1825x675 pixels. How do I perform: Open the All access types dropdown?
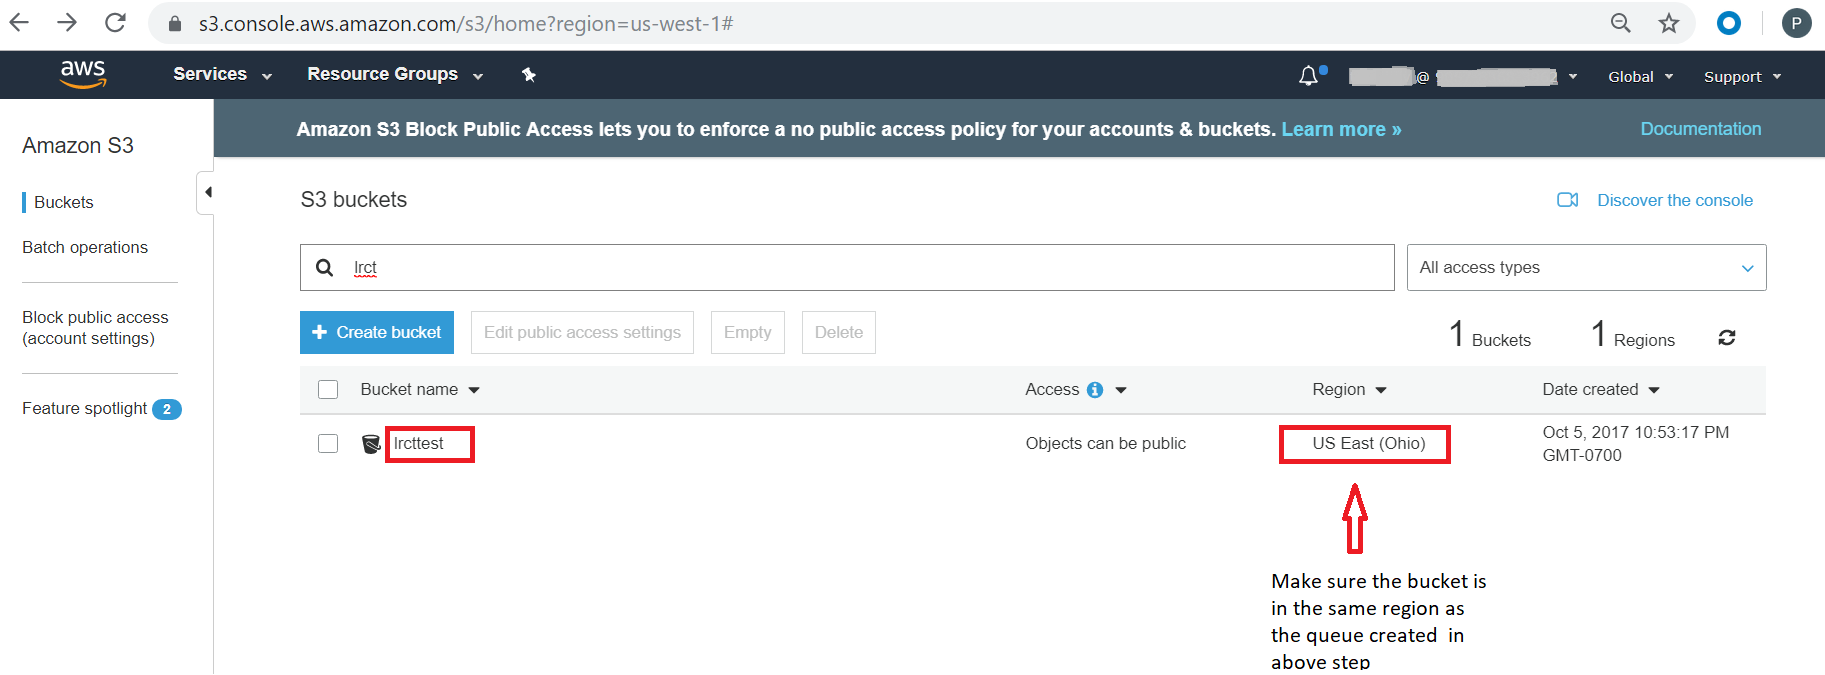[1585, 268]
